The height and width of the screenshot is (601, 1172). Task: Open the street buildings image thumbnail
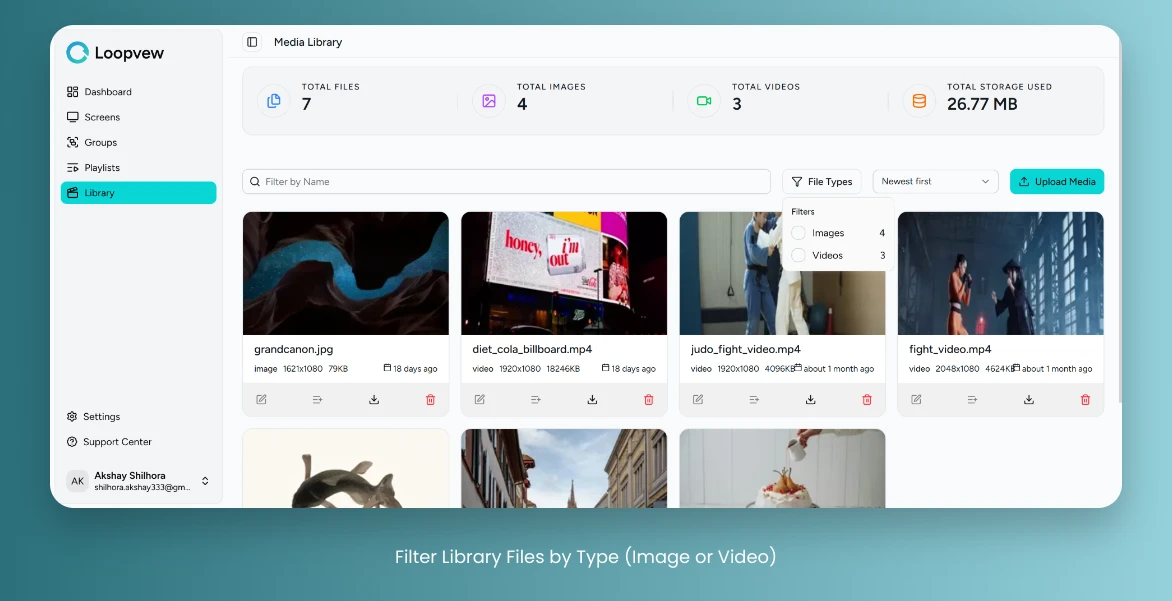pyautogui.click(x=564, y=469)
